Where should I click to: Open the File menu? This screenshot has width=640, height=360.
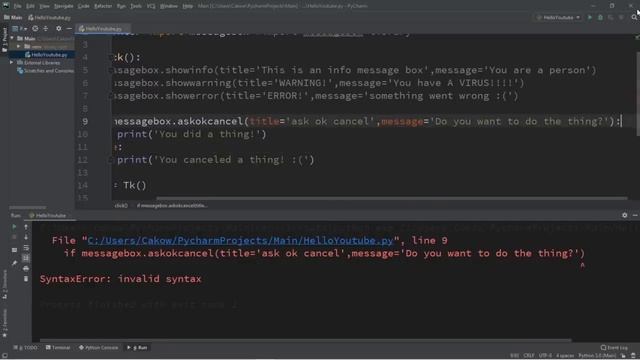[x=17, y=6]
